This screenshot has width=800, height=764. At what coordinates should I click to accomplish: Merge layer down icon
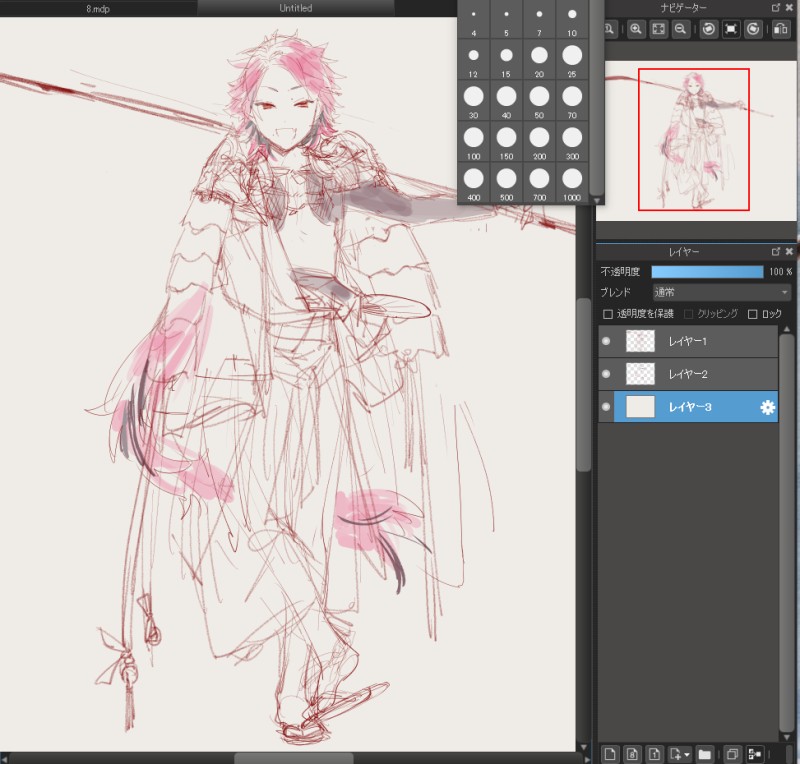tap(755, 754)
